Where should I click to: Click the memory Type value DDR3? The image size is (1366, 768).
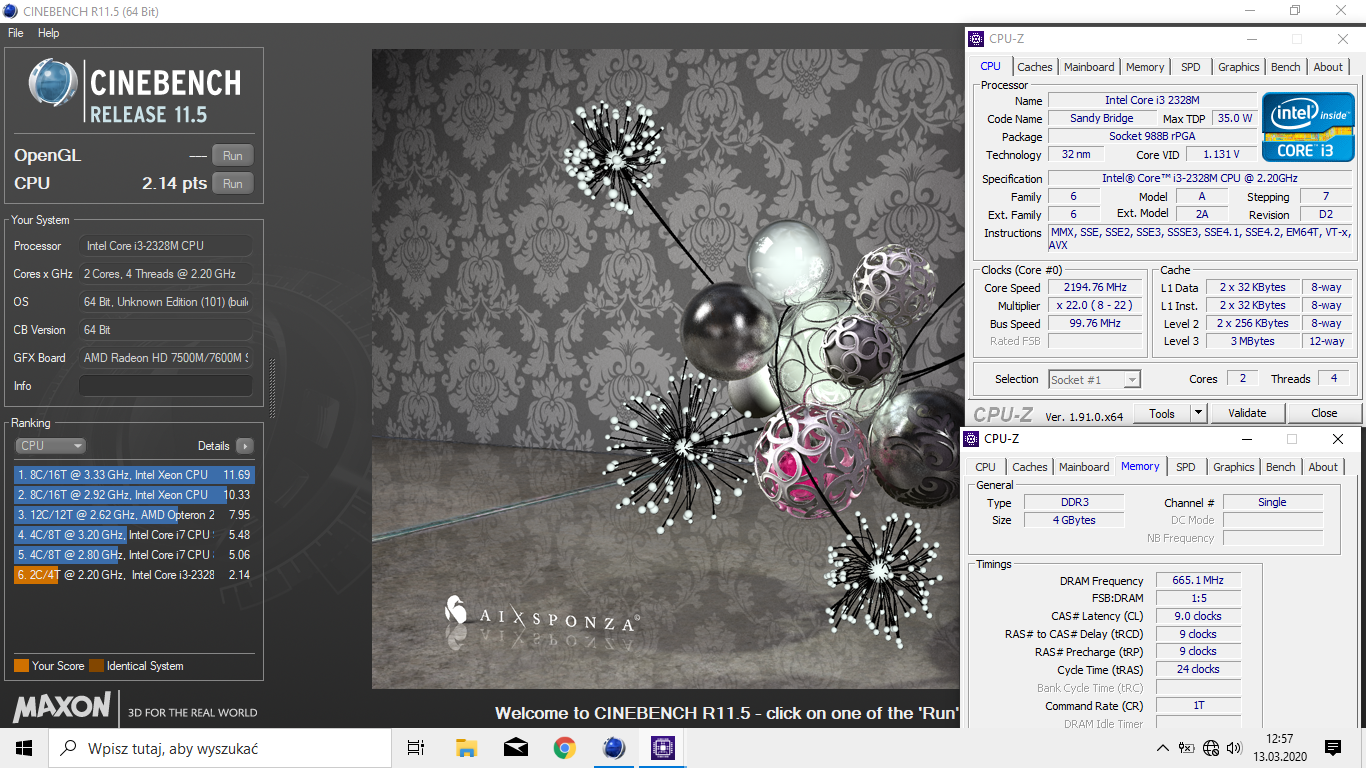tap(1075, 502)
